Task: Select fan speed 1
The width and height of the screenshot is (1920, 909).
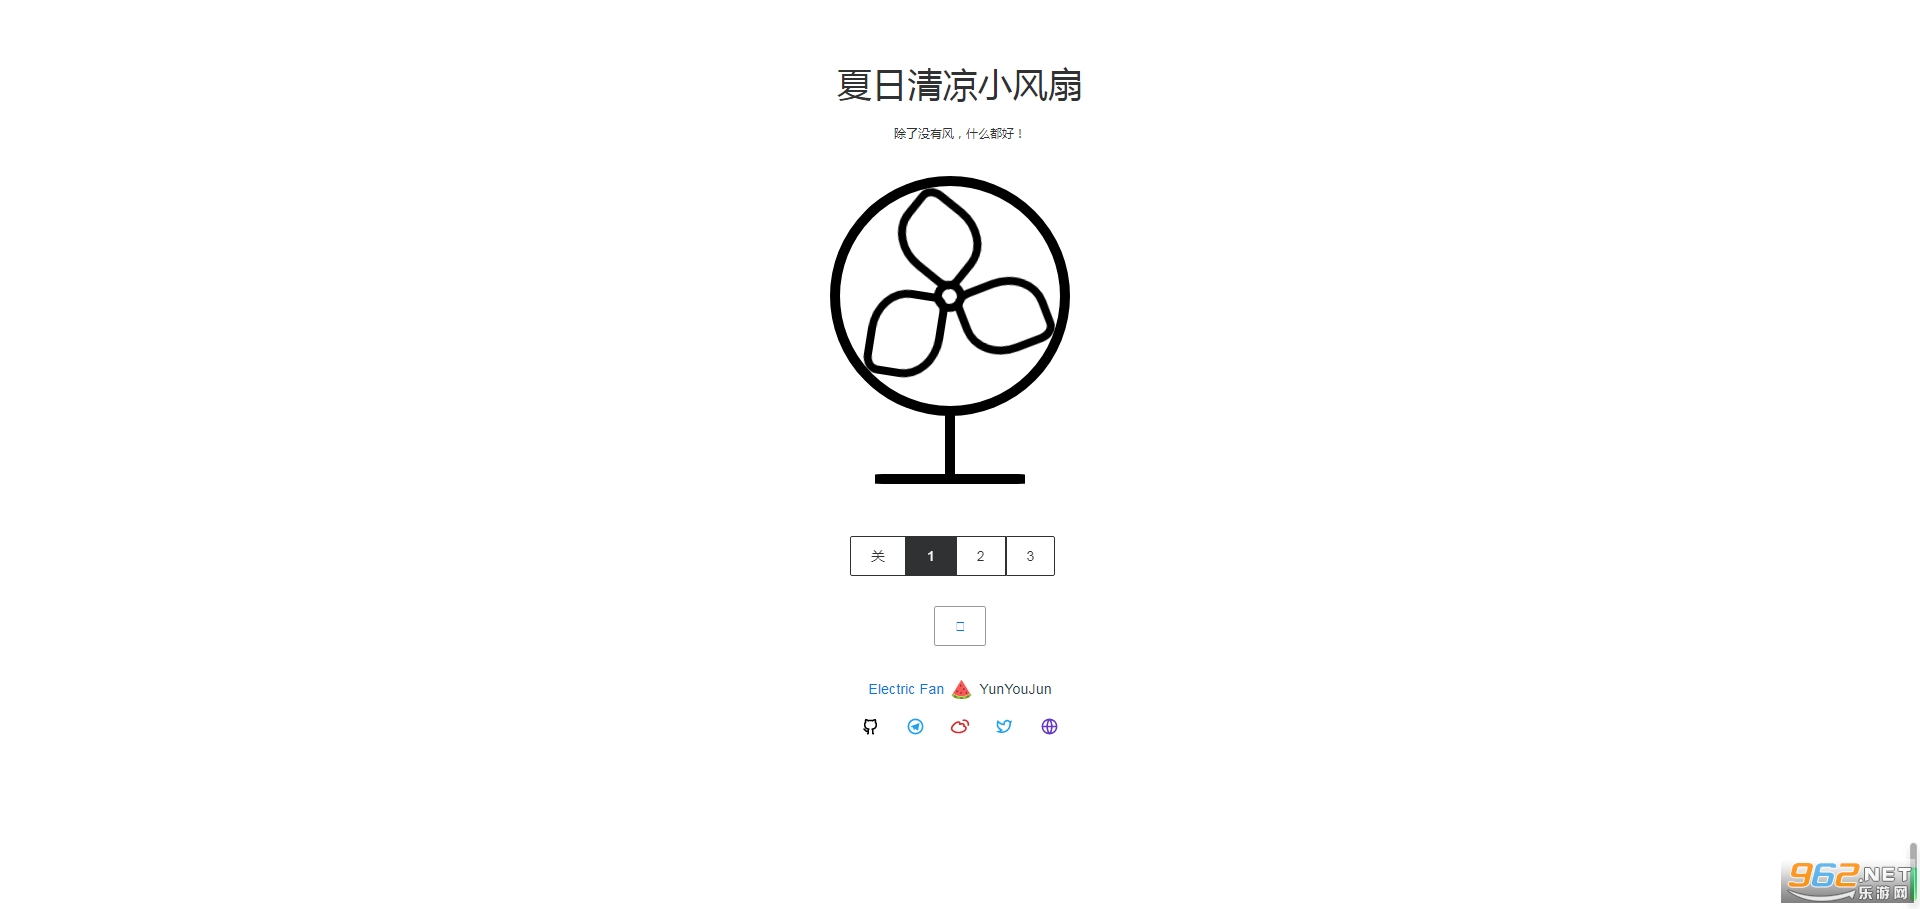Action: (x=931, y=556)
